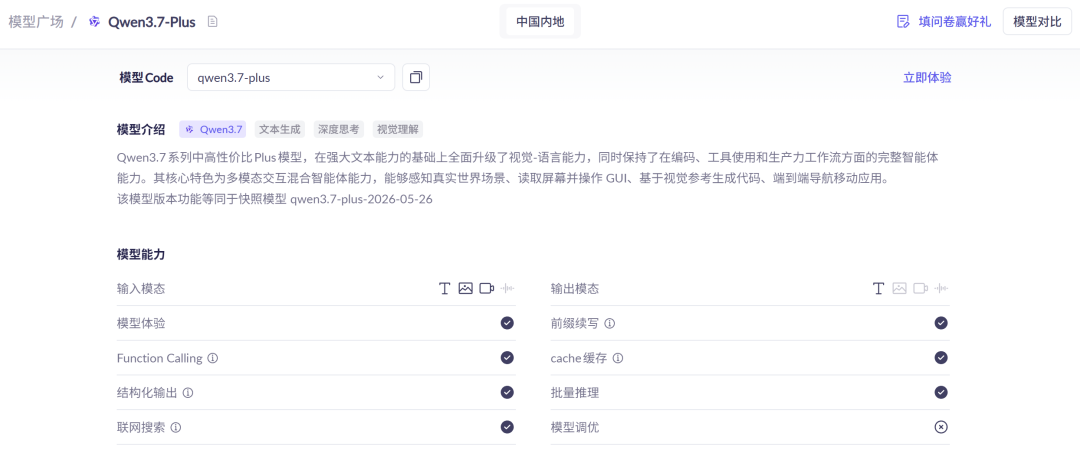Click the text icon in 输入模态 row
The image size is (1080, 453).
click(x=444, y=288)
